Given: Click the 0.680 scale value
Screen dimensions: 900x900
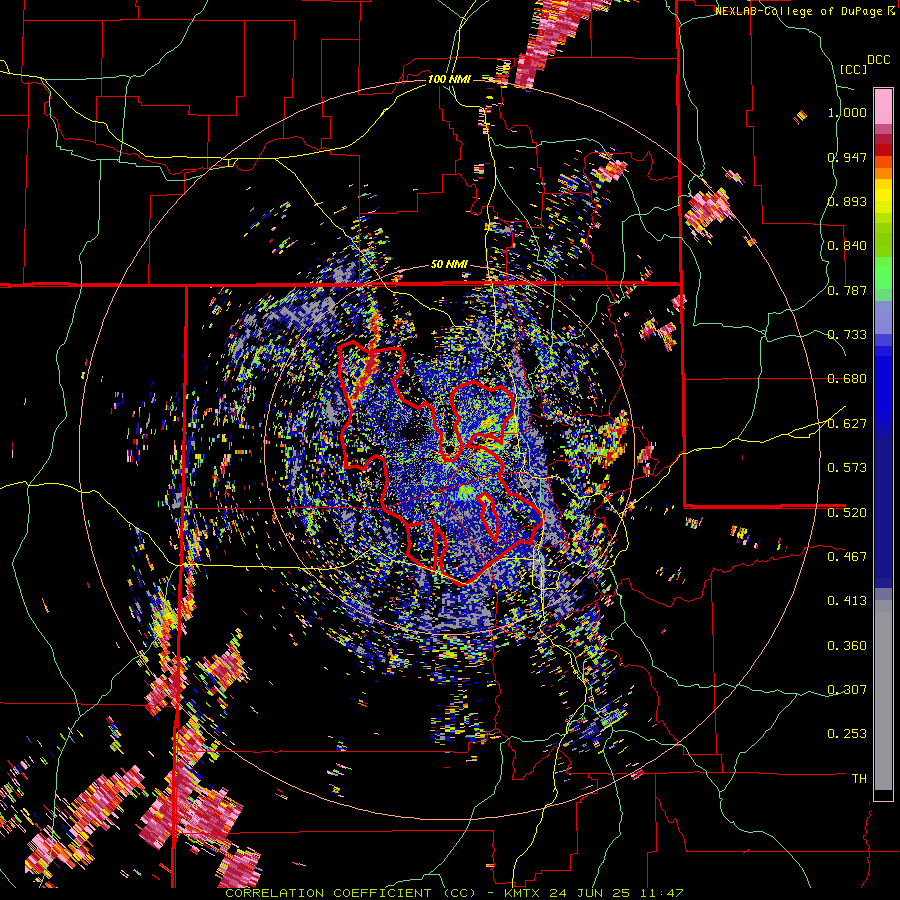Looking at the screenshot, I should [x=847, y=379].
